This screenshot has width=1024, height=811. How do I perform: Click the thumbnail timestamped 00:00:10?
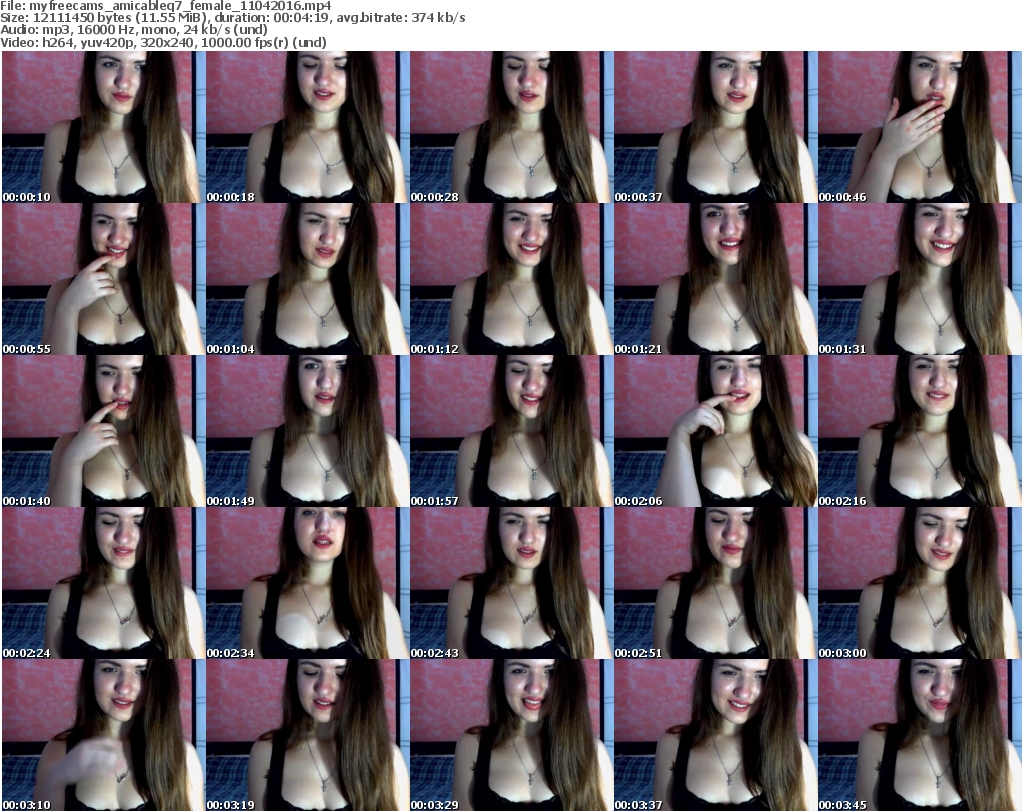[103, 127]
